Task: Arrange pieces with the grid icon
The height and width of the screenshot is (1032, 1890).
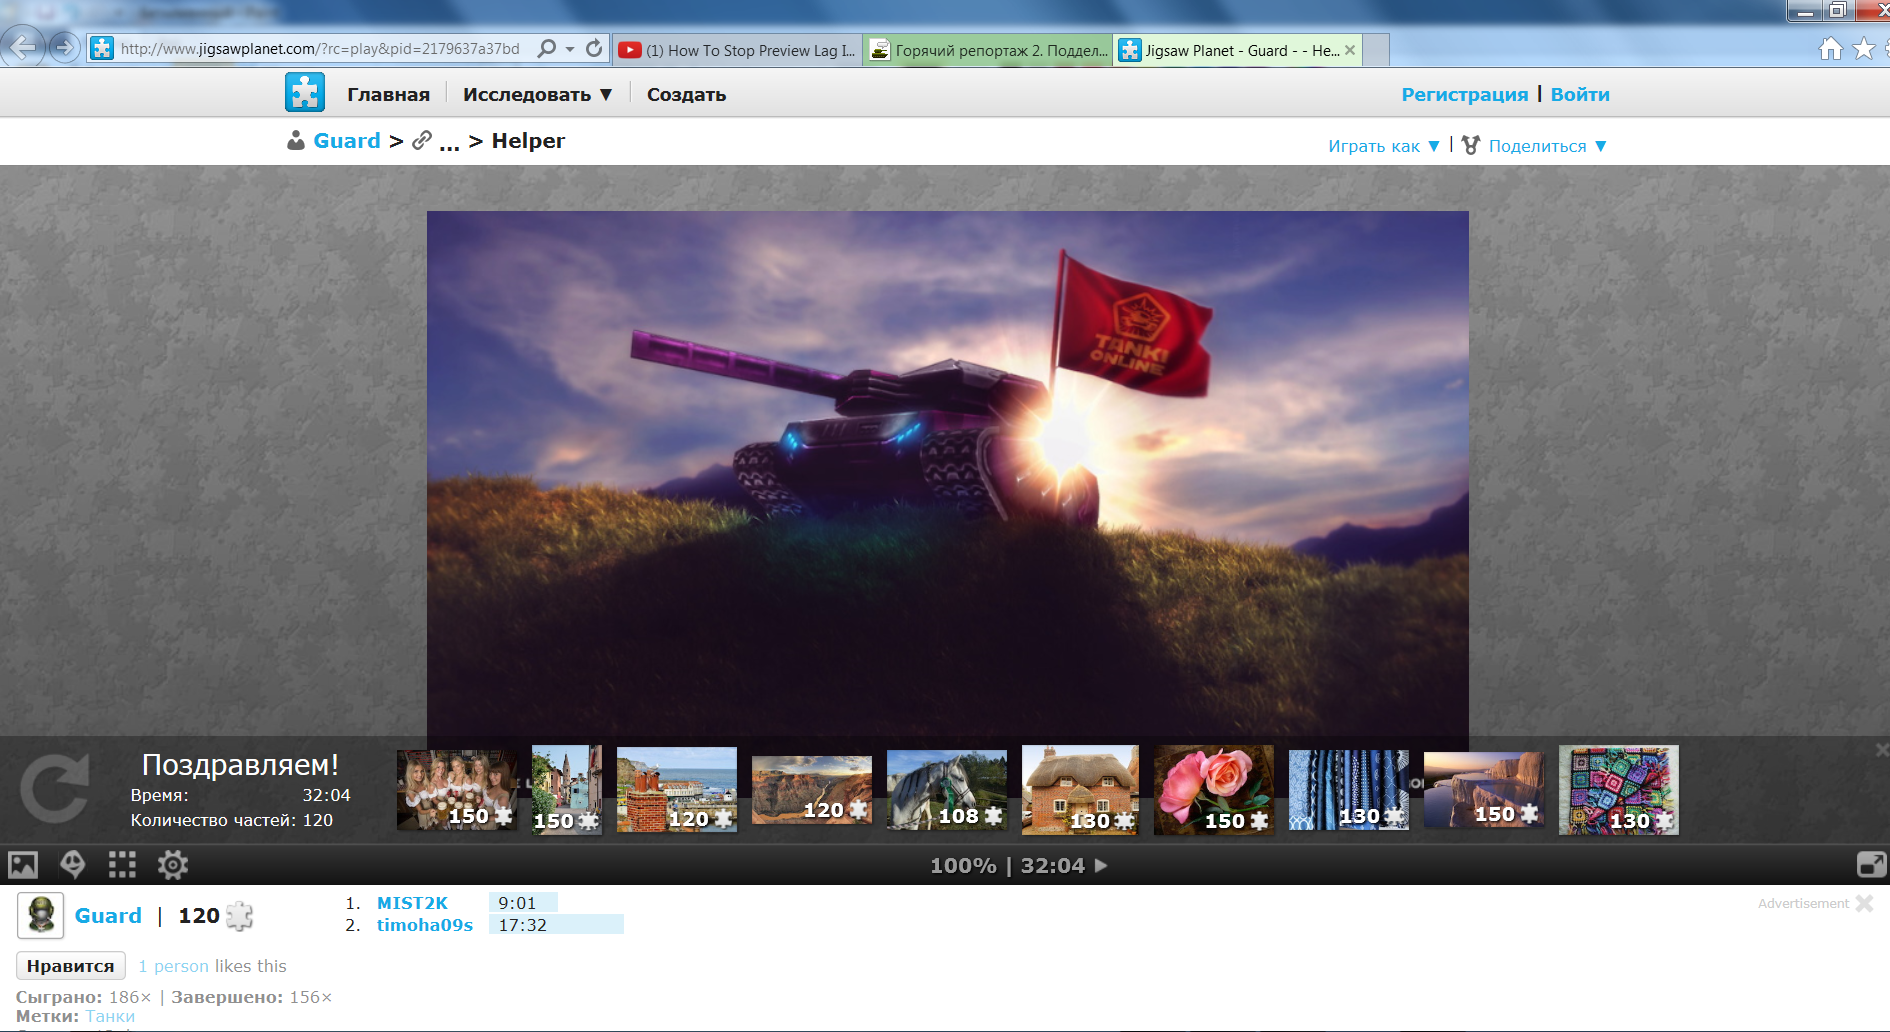Action: coord(122,864)
